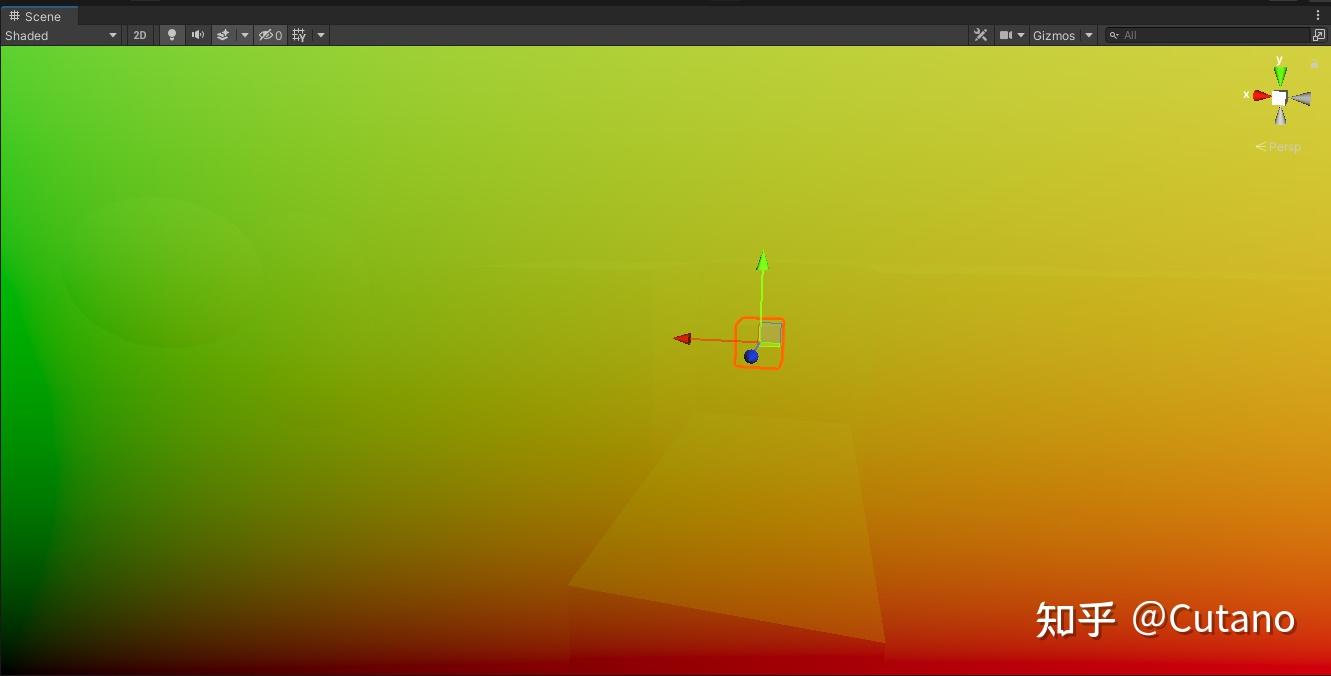Toggle the grid visibility icon
The height and width of the screenshot is (676, 1331).
[296, 35]
